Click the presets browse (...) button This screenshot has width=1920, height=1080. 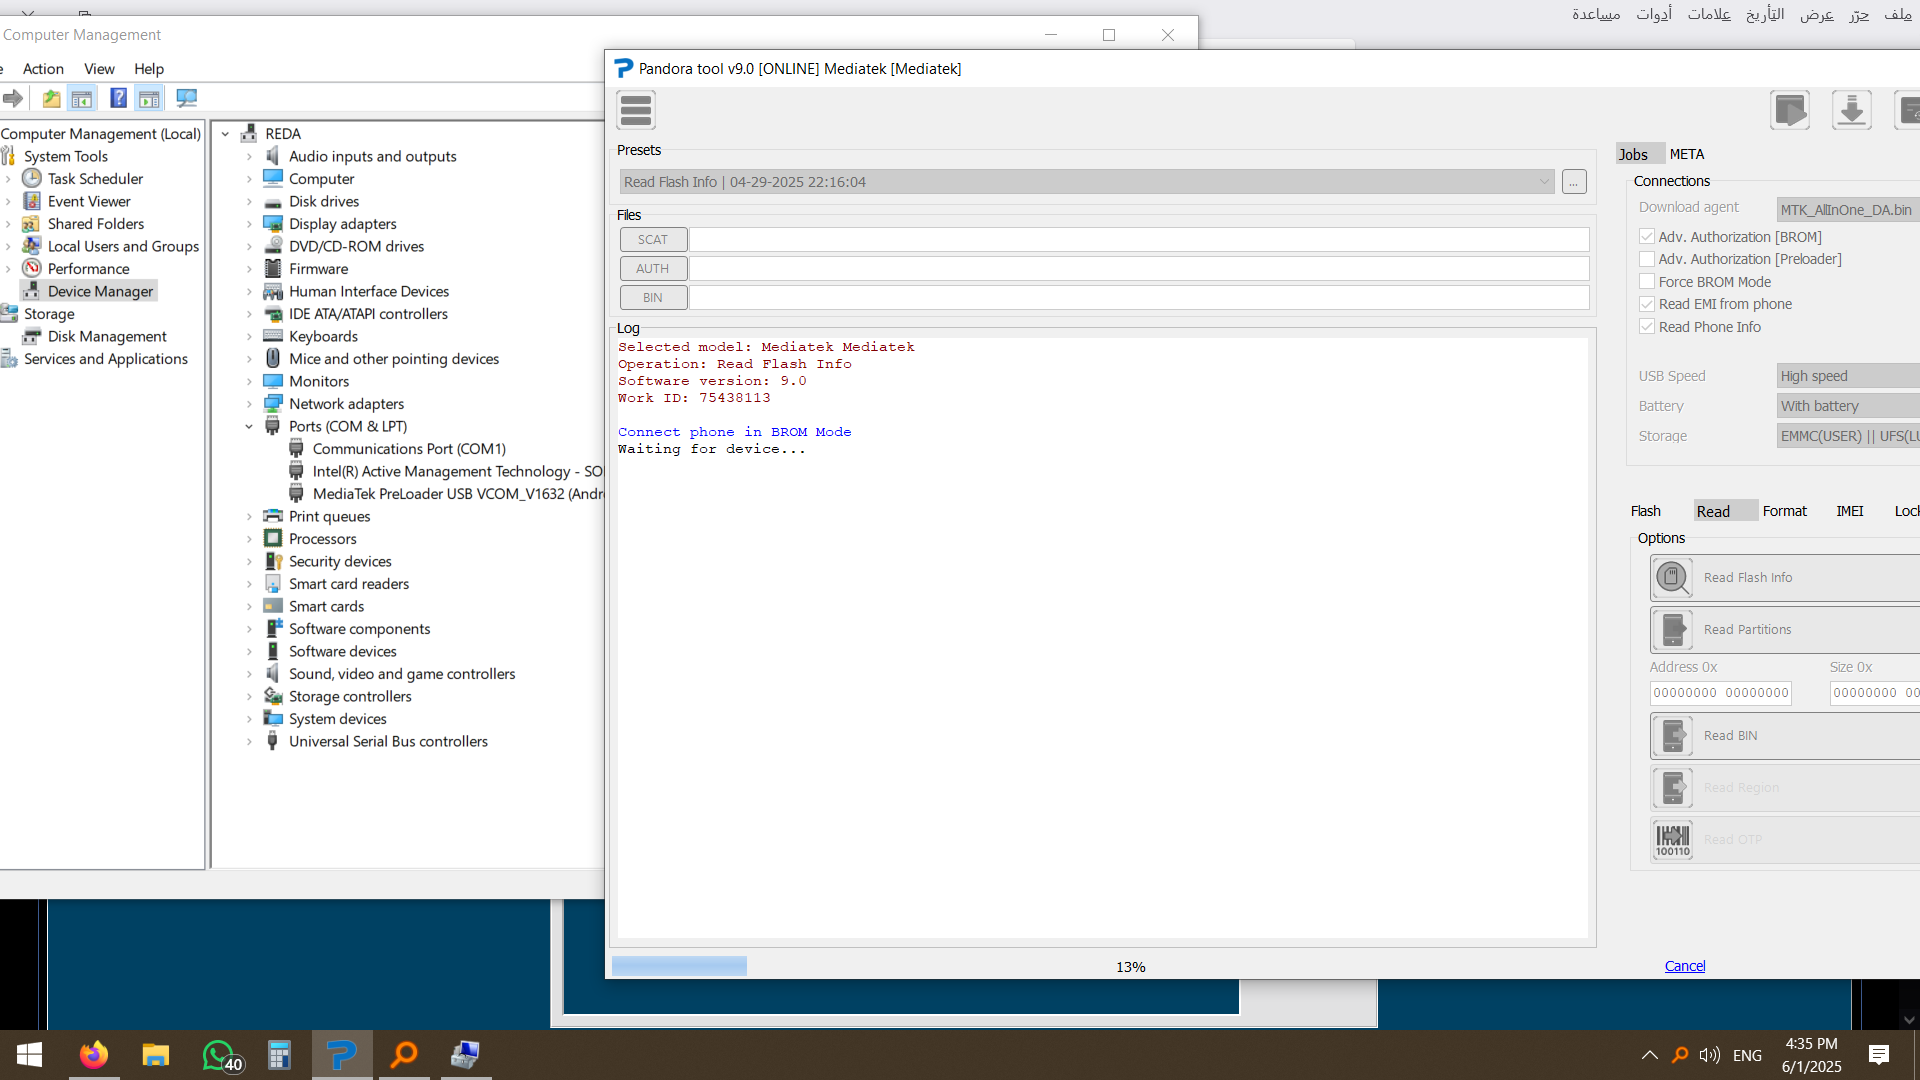pyautogui.click(x=1574, y=182)
